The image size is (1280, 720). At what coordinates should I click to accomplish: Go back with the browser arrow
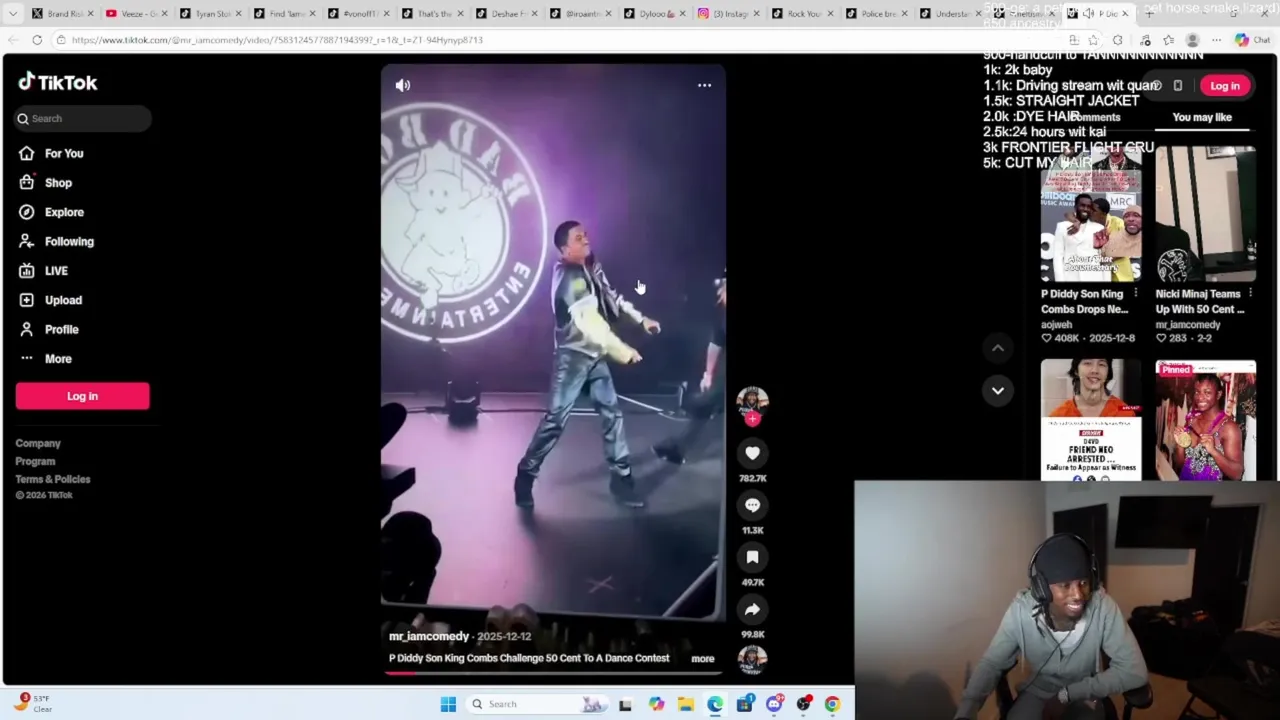pyautogui.click(x=13, y=40)
